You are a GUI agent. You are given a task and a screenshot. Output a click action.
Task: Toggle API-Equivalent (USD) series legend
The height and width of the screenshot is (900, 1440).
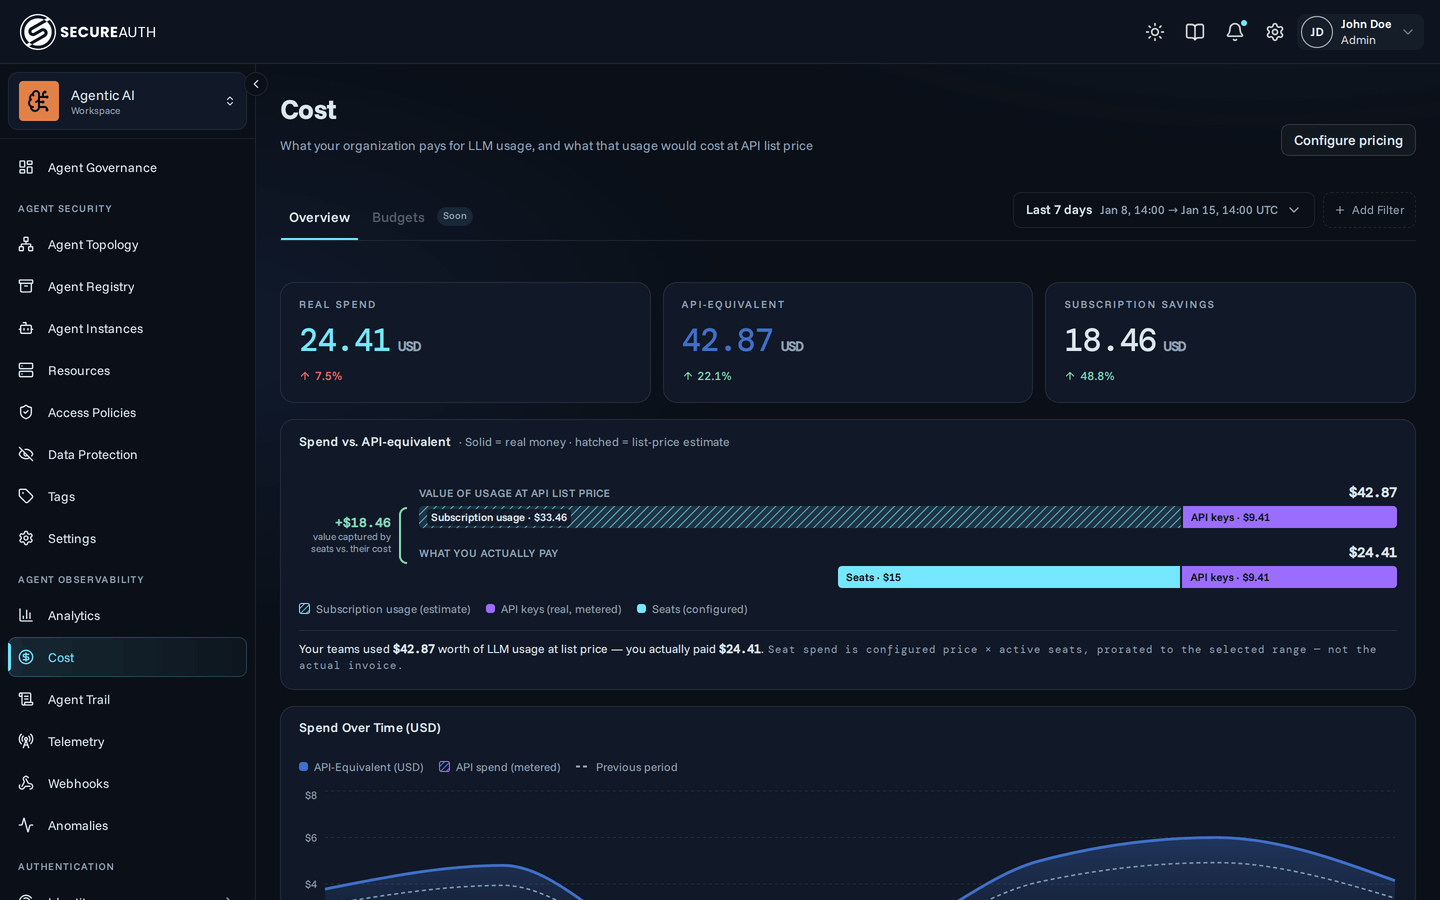coord(361,767)
